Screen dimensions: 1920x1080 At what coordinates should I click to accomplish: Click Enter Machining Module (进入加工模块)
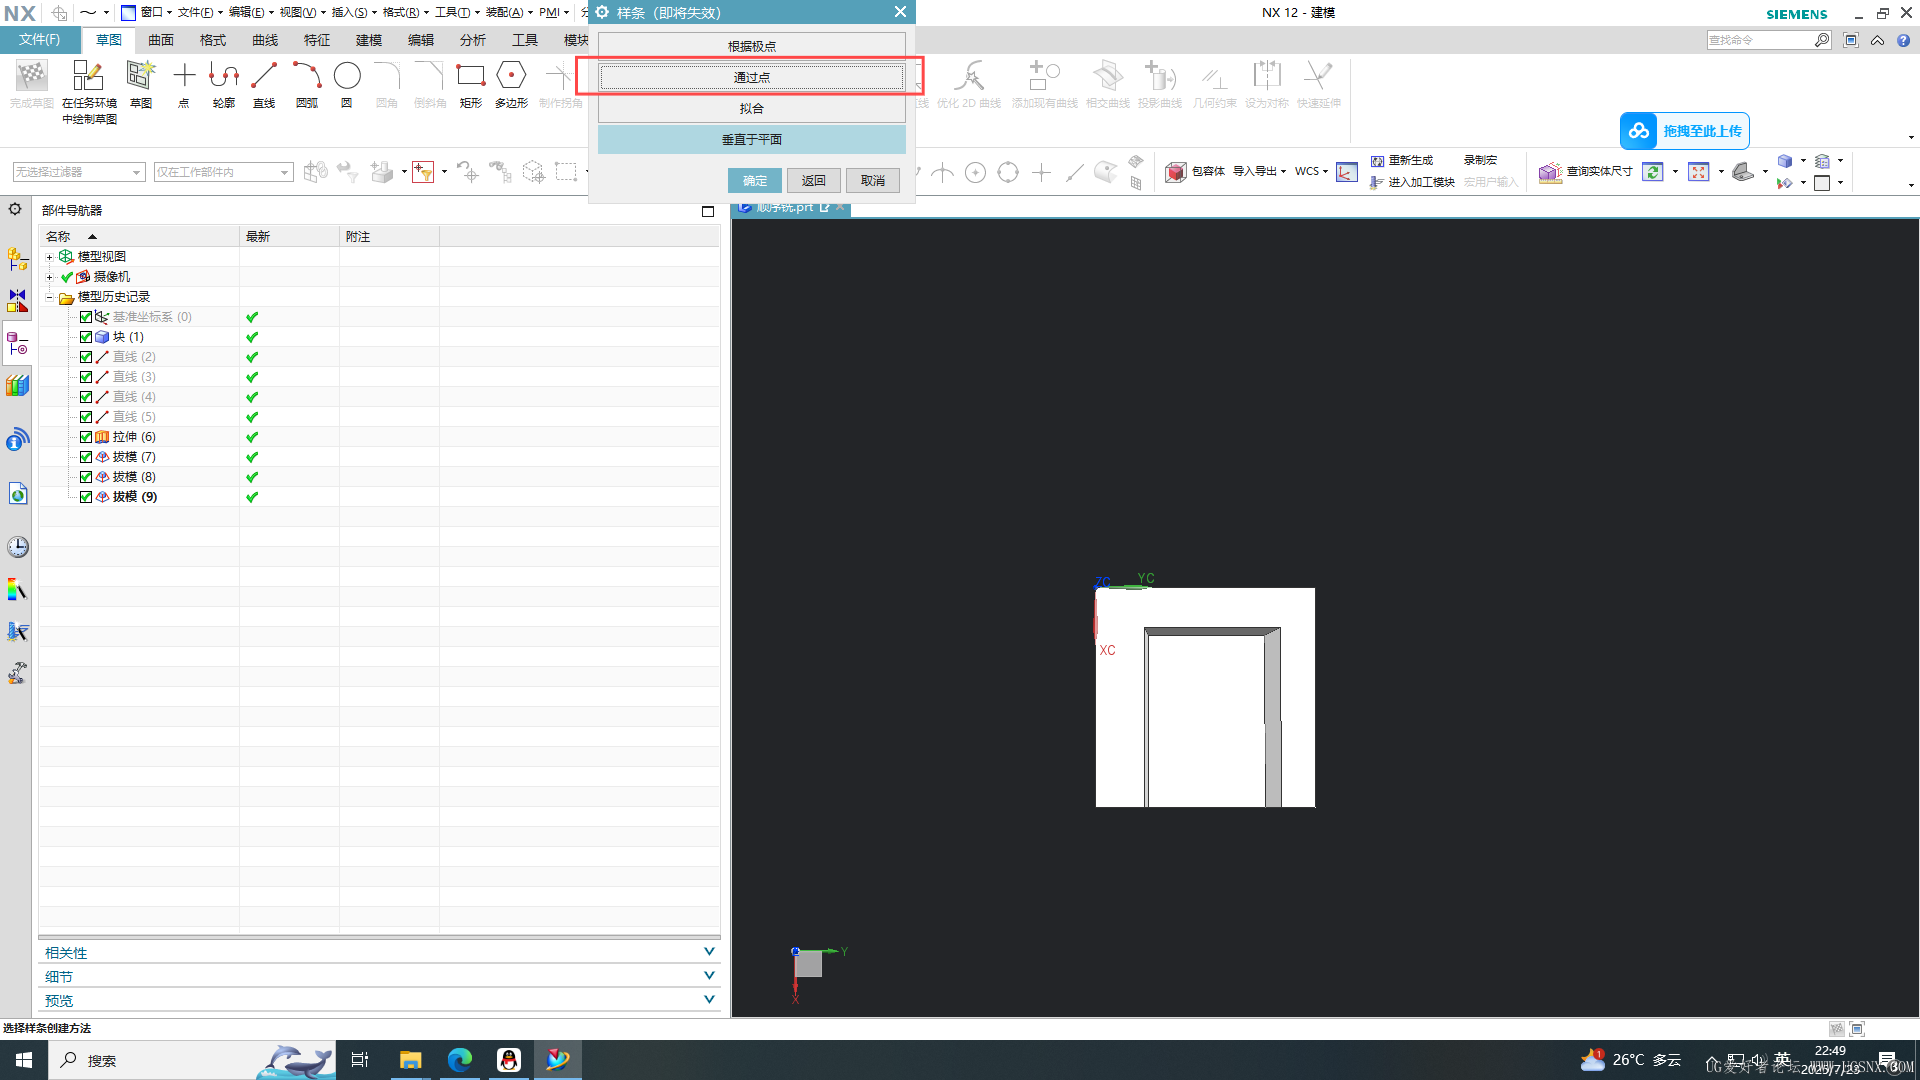1412,182
